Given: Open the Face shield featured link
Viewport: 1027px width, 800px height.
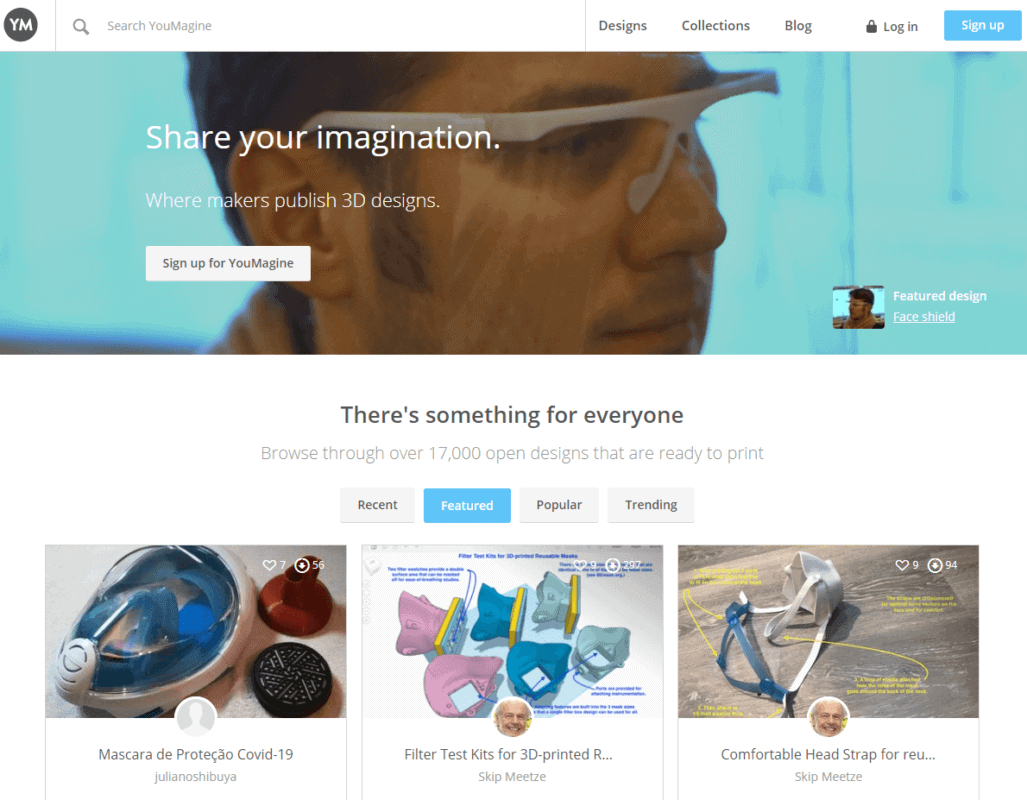Looking at the screenshot, I should pyautogui.click(x=924, y=316).
